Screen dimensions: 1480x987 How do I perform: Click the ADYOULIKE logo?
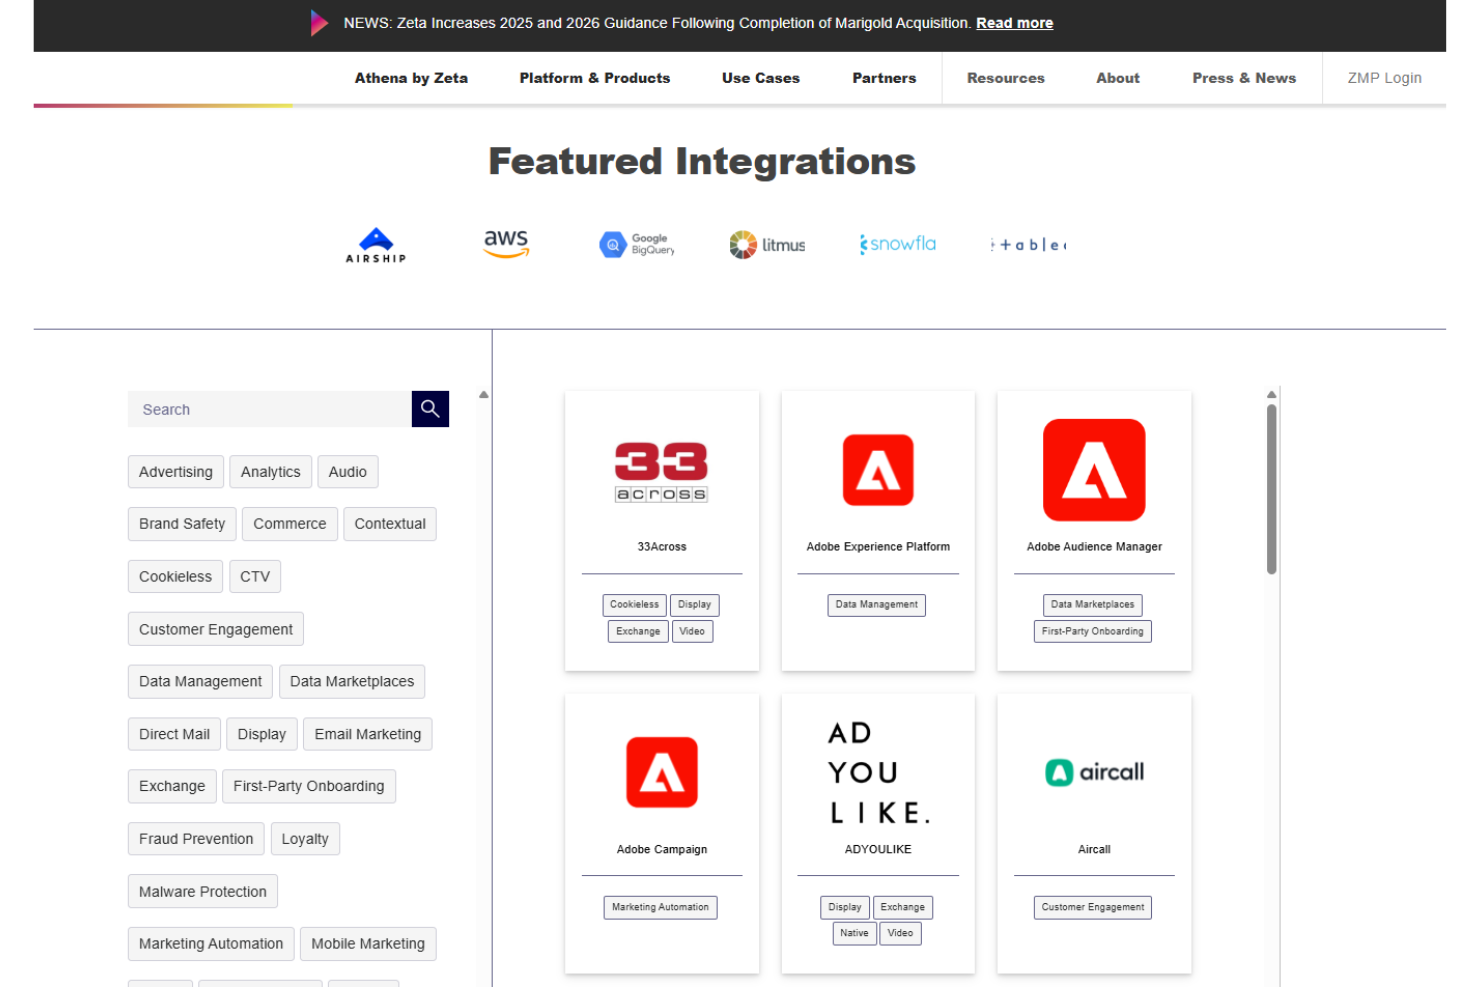tap(878, 772)
